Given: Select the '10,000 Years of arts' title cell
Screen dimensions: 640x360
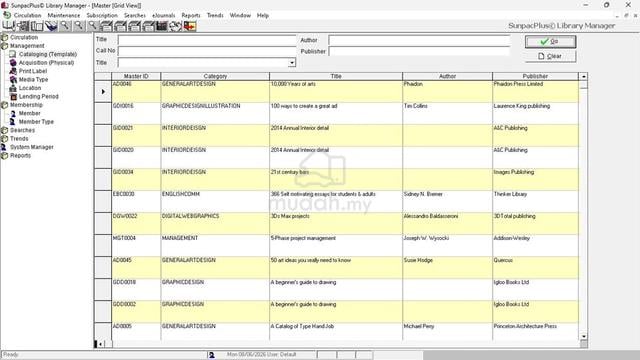Looking at the screenshot, I should tap(336, 91).
